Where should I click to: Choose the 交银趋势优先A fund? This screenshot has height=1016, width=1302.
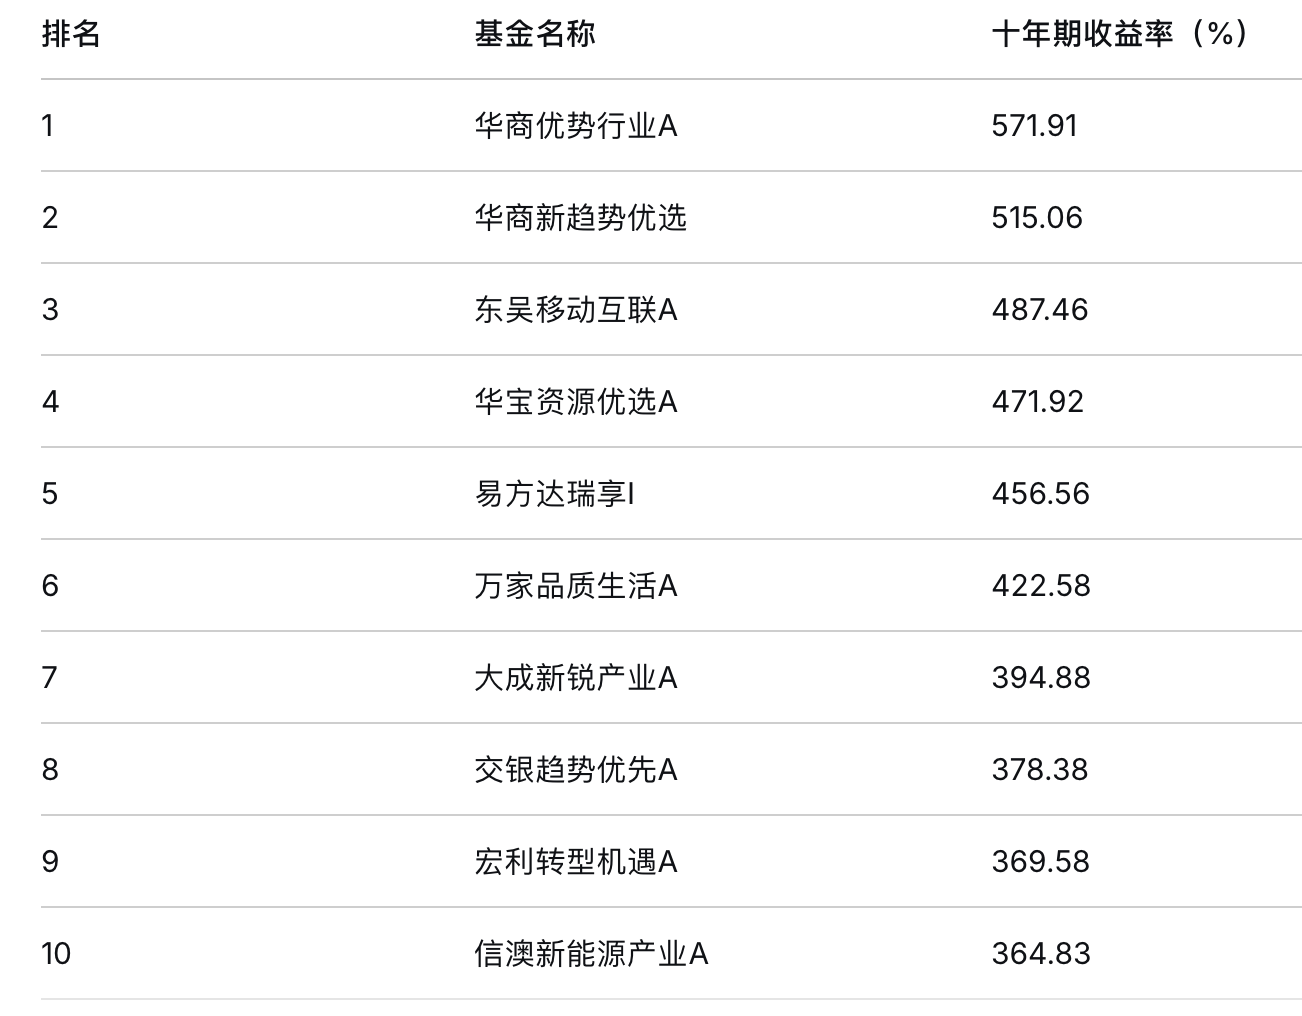coord(576,770)
